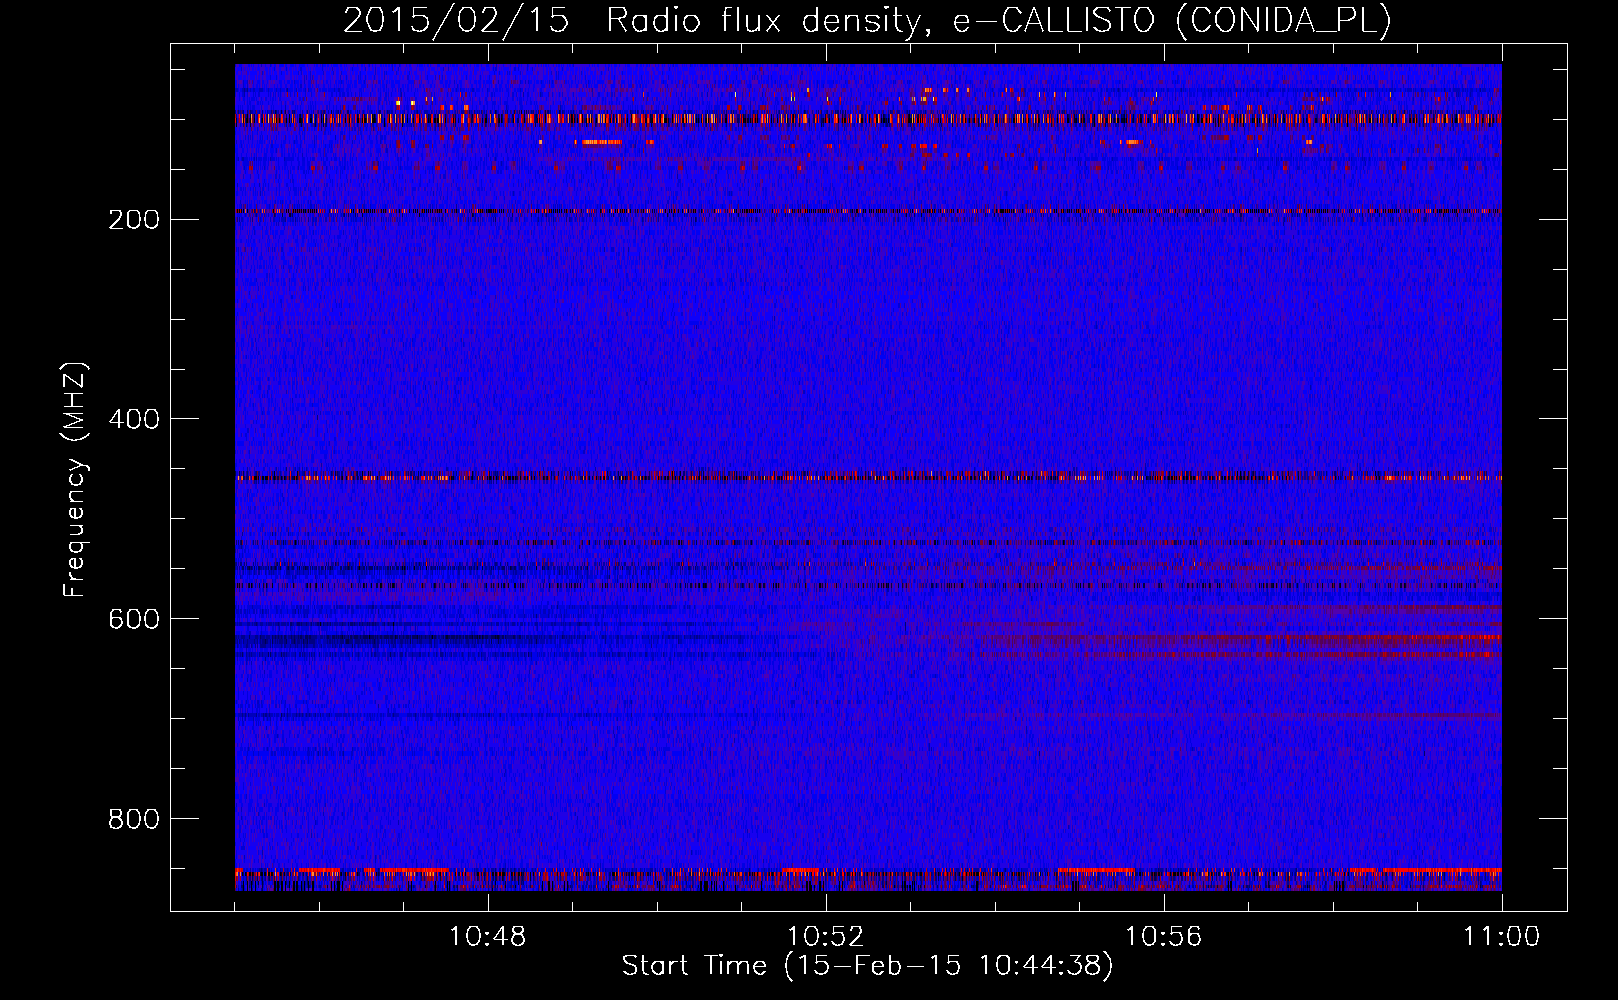Click the "400" frequency tick label
Screen dimensions: 1618x1000
click(134, 420)
